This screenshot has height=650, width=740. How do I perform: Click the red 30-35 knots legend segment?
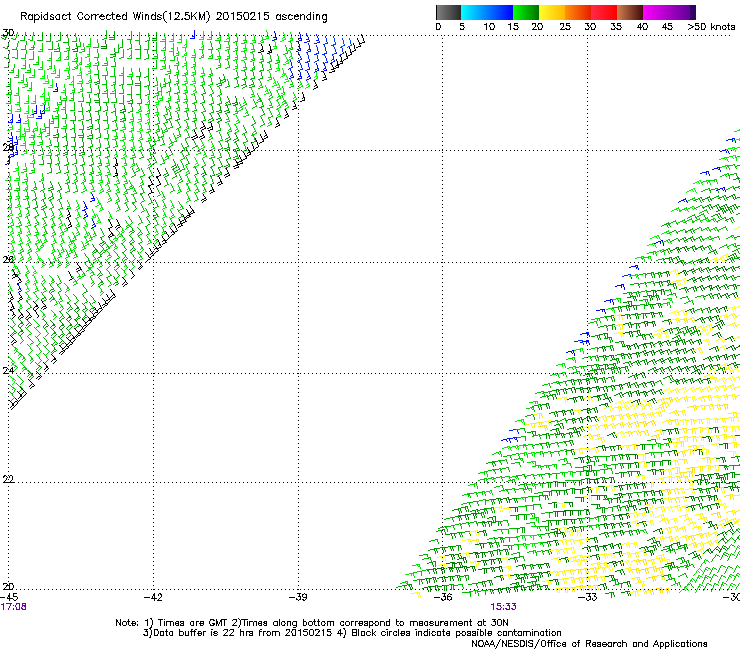[604, 12]
